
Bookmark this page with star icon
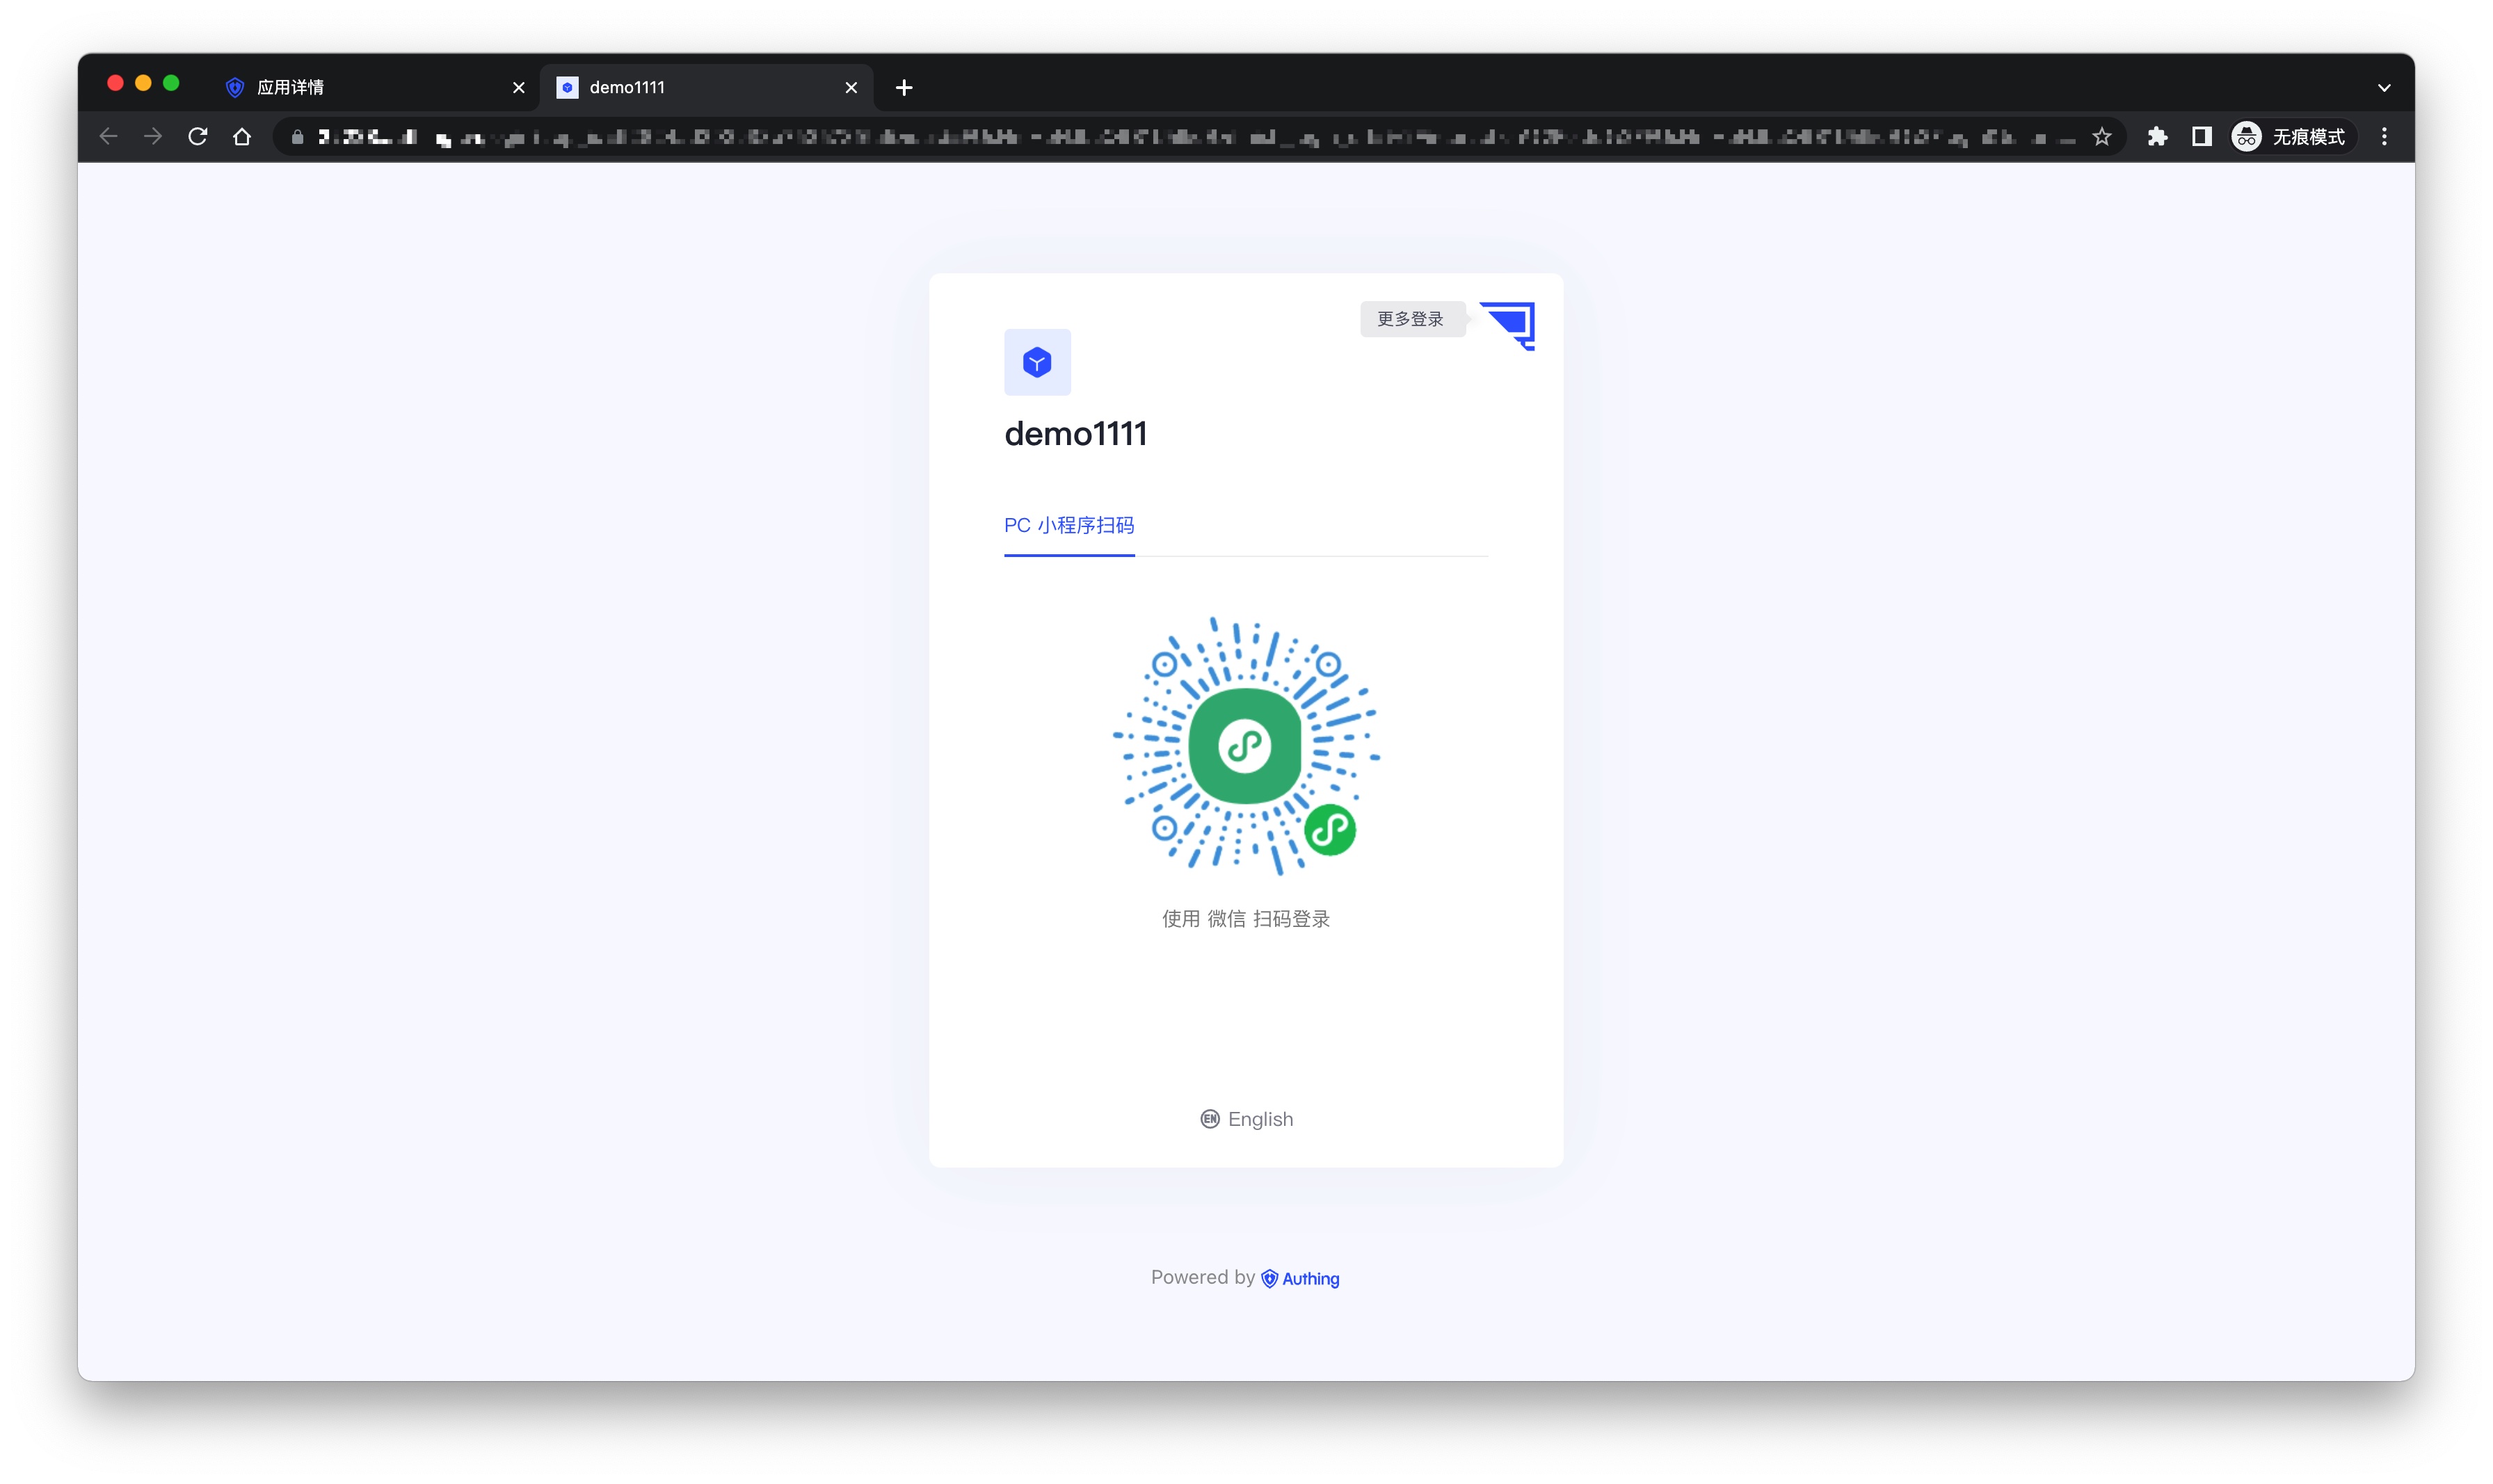tap(2101, 137)
